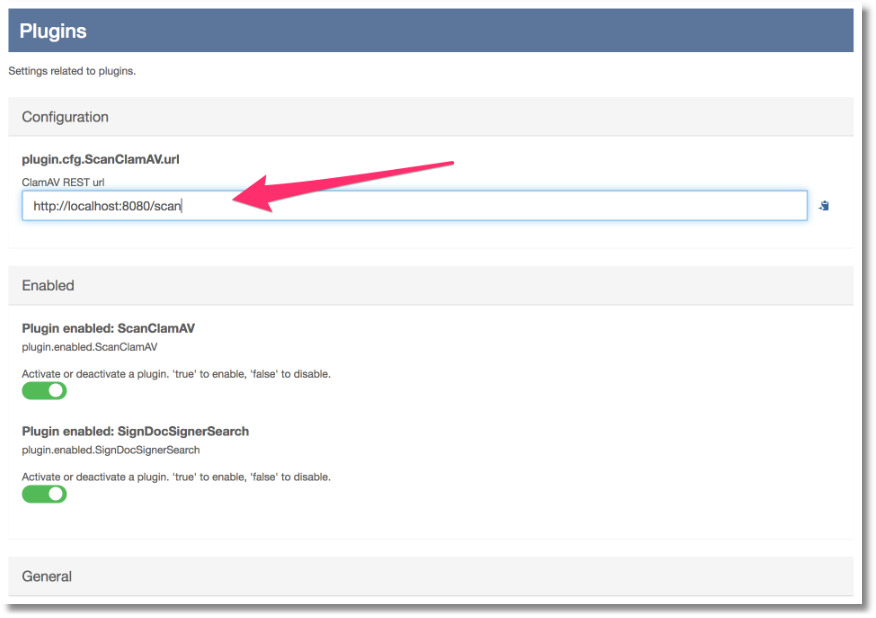This screenshot has height=618, width=876.
Task: Click the Plugins page title bar
Action: [x=430, y=31]
